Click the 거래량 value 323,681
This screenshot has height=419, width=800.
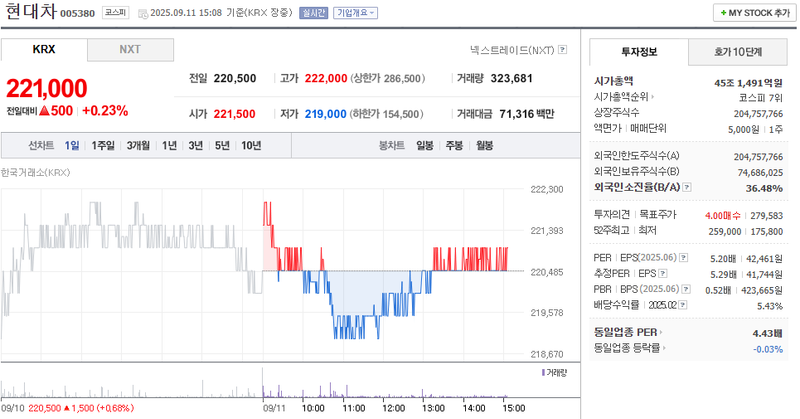coord(512,79)
